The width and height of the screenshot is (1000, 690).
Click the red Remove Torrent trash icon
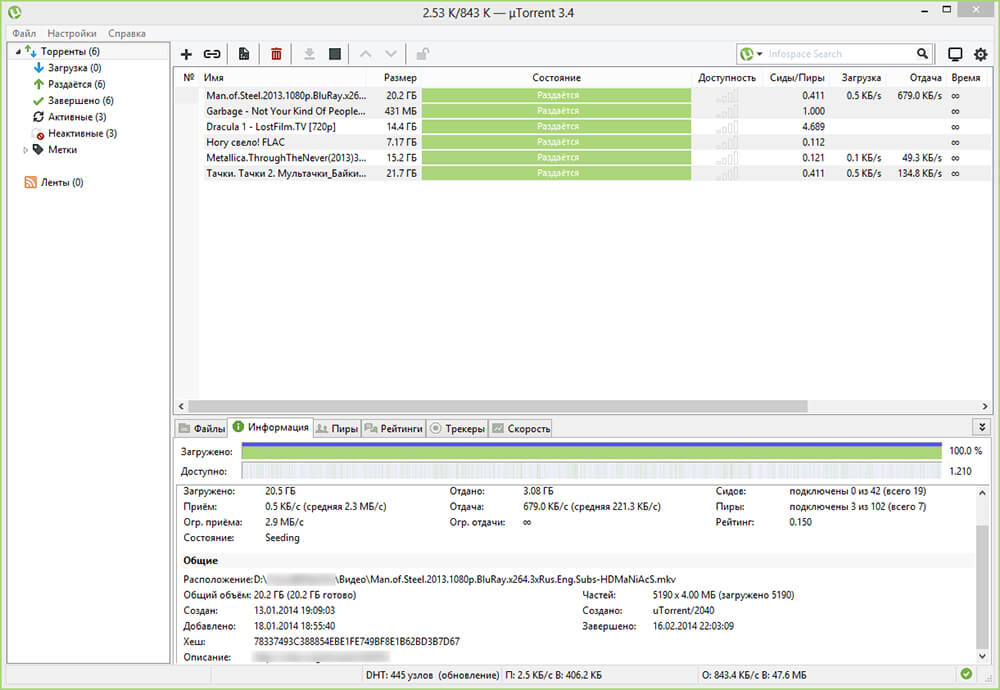[277, 54]
